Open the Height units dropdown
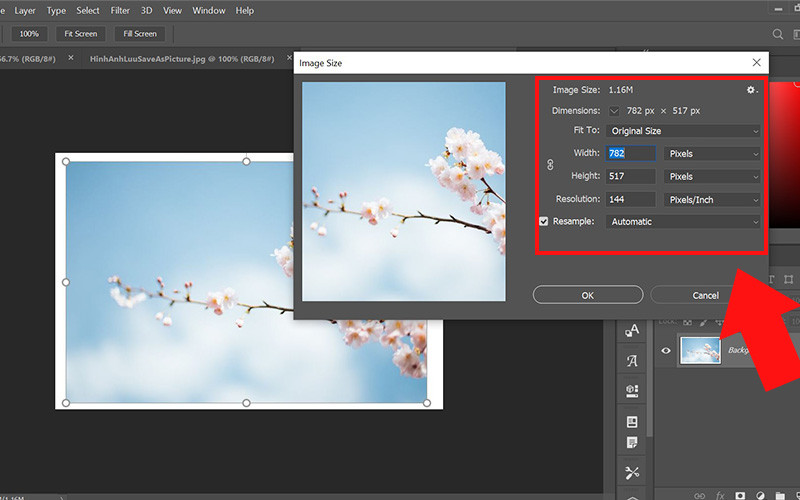The height and width of the screenshot is (500, 800). 712,177
